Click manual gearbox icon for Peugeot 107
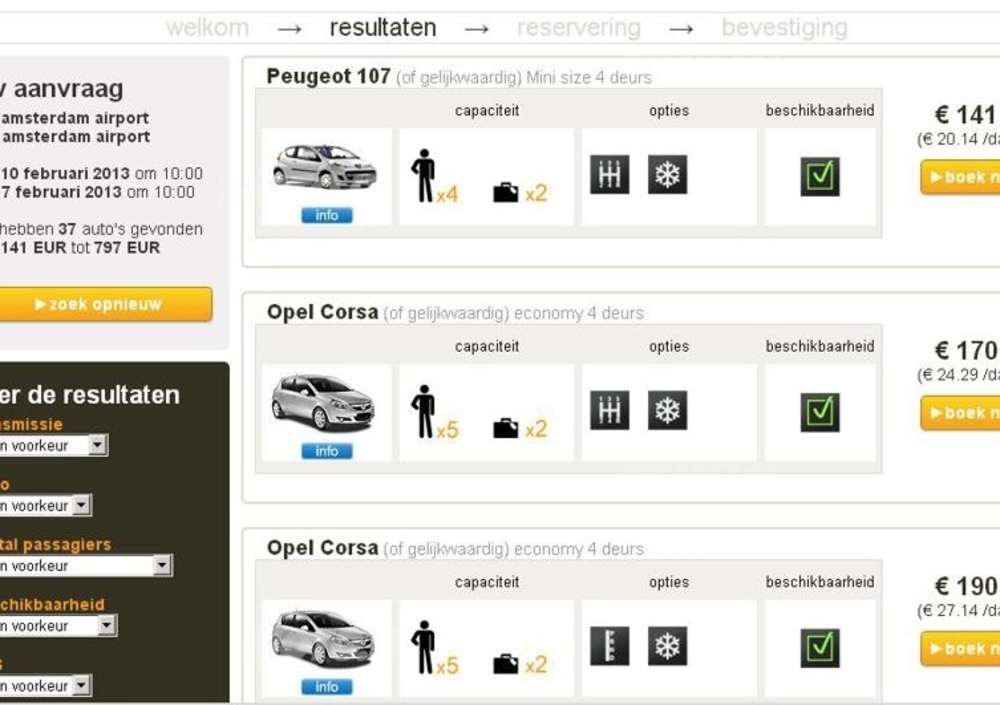This screenshot has height=705, width=1000. tap(609, 175)
